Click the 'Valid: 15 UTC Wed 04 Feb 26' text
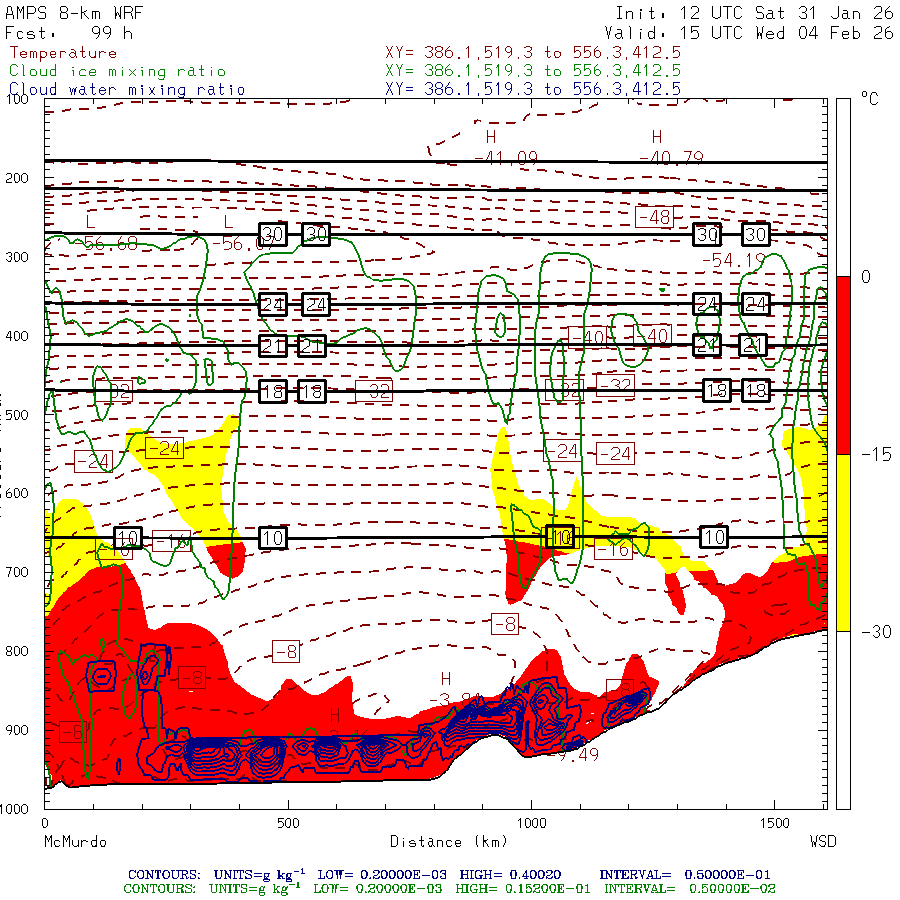 click(x=748, y=33)
